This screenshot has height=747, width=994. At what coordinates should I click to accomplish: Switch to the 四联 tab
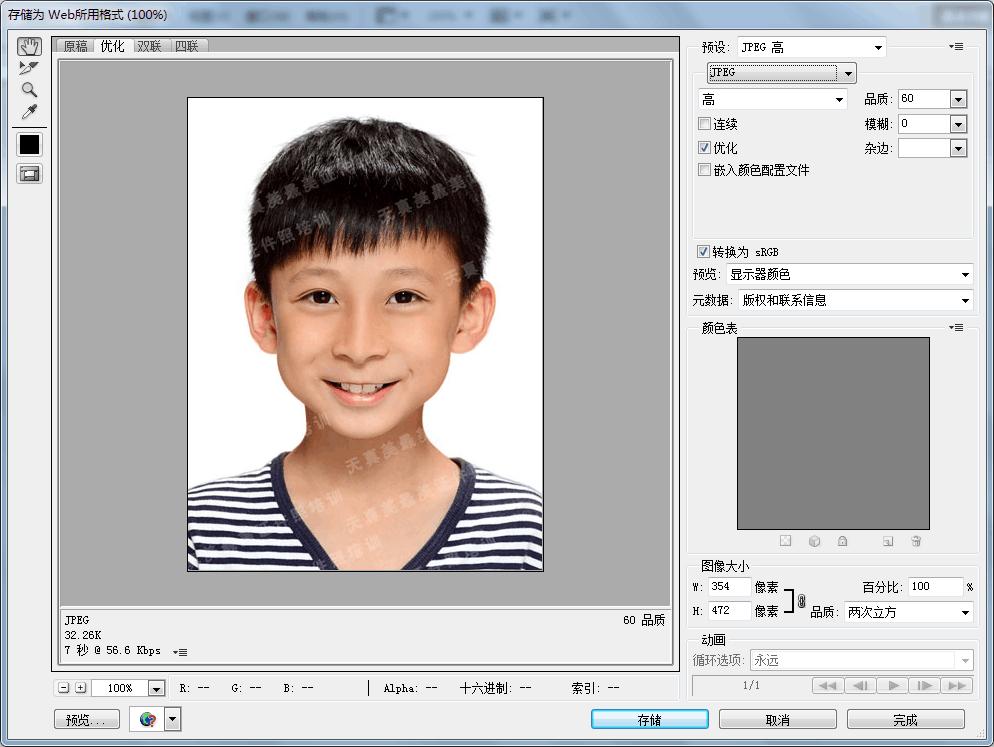click(188, 45)
